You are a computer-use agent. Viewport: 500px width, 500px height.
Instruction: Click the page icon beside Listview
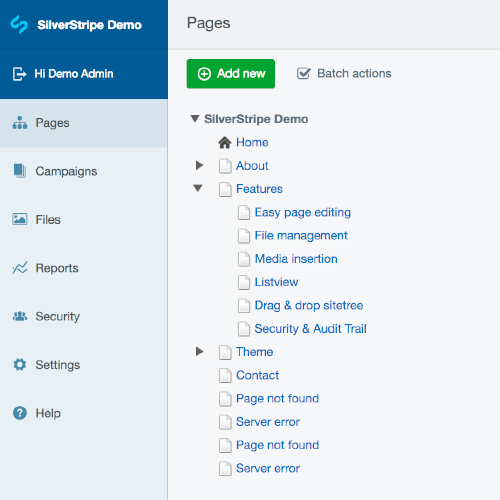click(244, 282)
